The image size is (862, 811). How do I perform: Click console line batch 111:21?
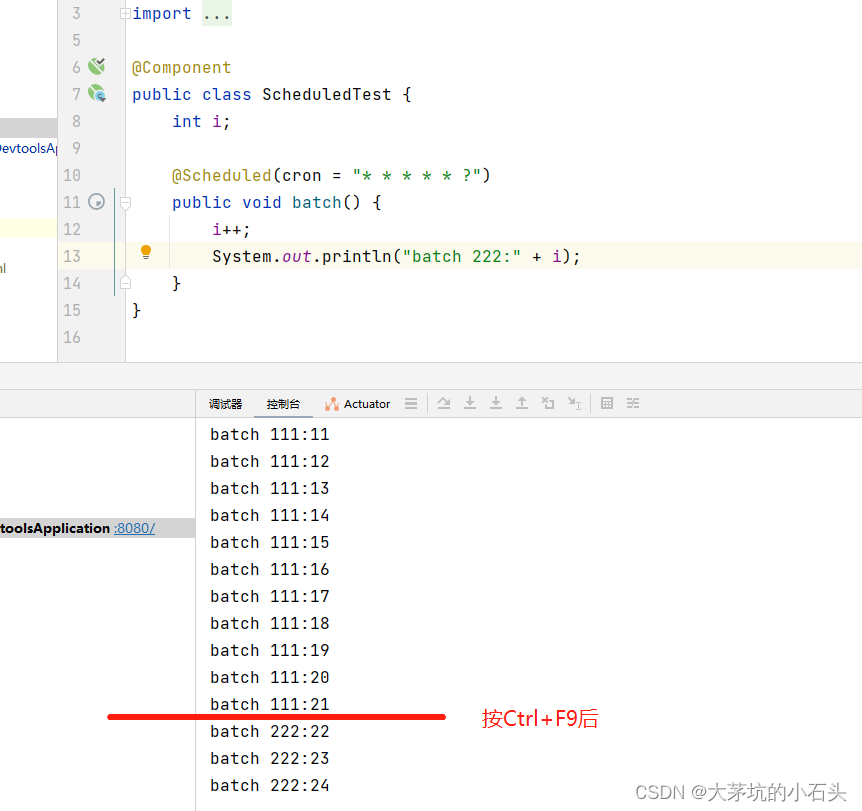point(269,704)
